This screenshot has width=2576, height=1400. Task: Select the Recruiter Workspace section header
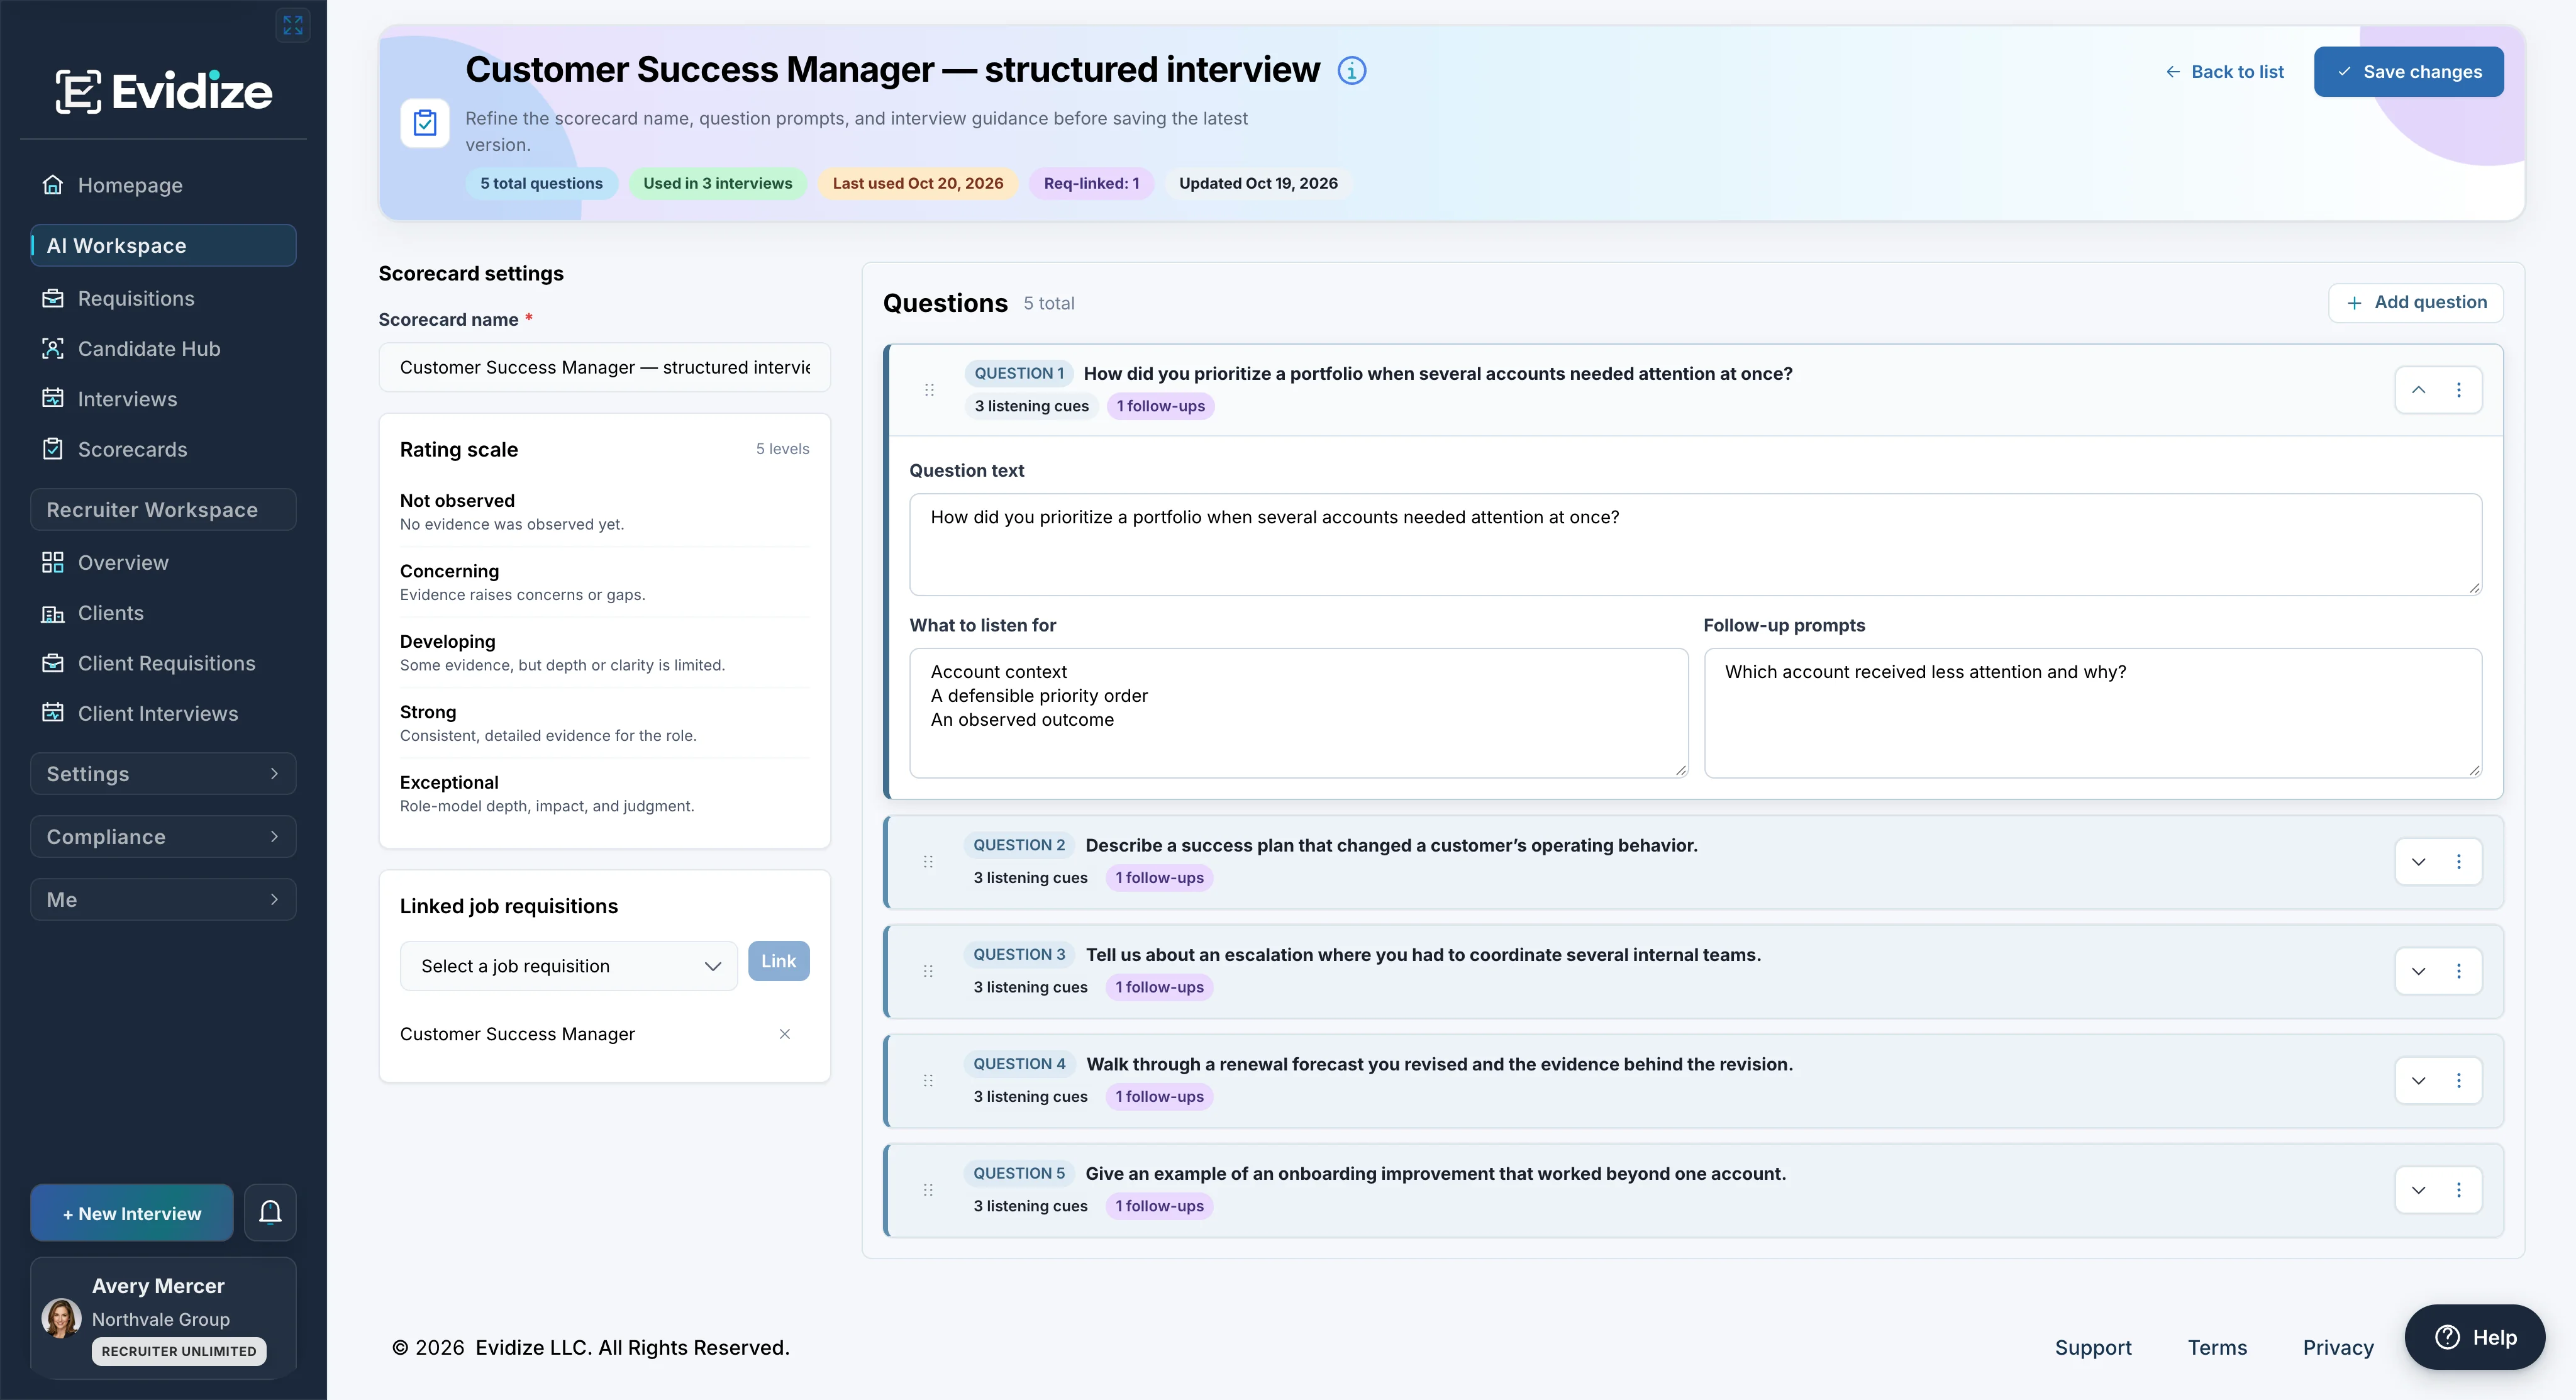[x=163, y=509]
